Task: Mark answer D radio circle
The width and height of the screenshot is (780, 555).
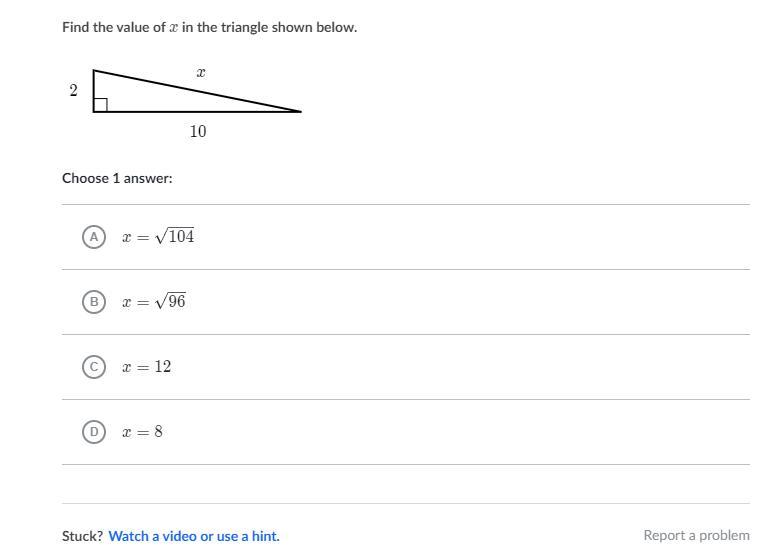Action: 93,432
